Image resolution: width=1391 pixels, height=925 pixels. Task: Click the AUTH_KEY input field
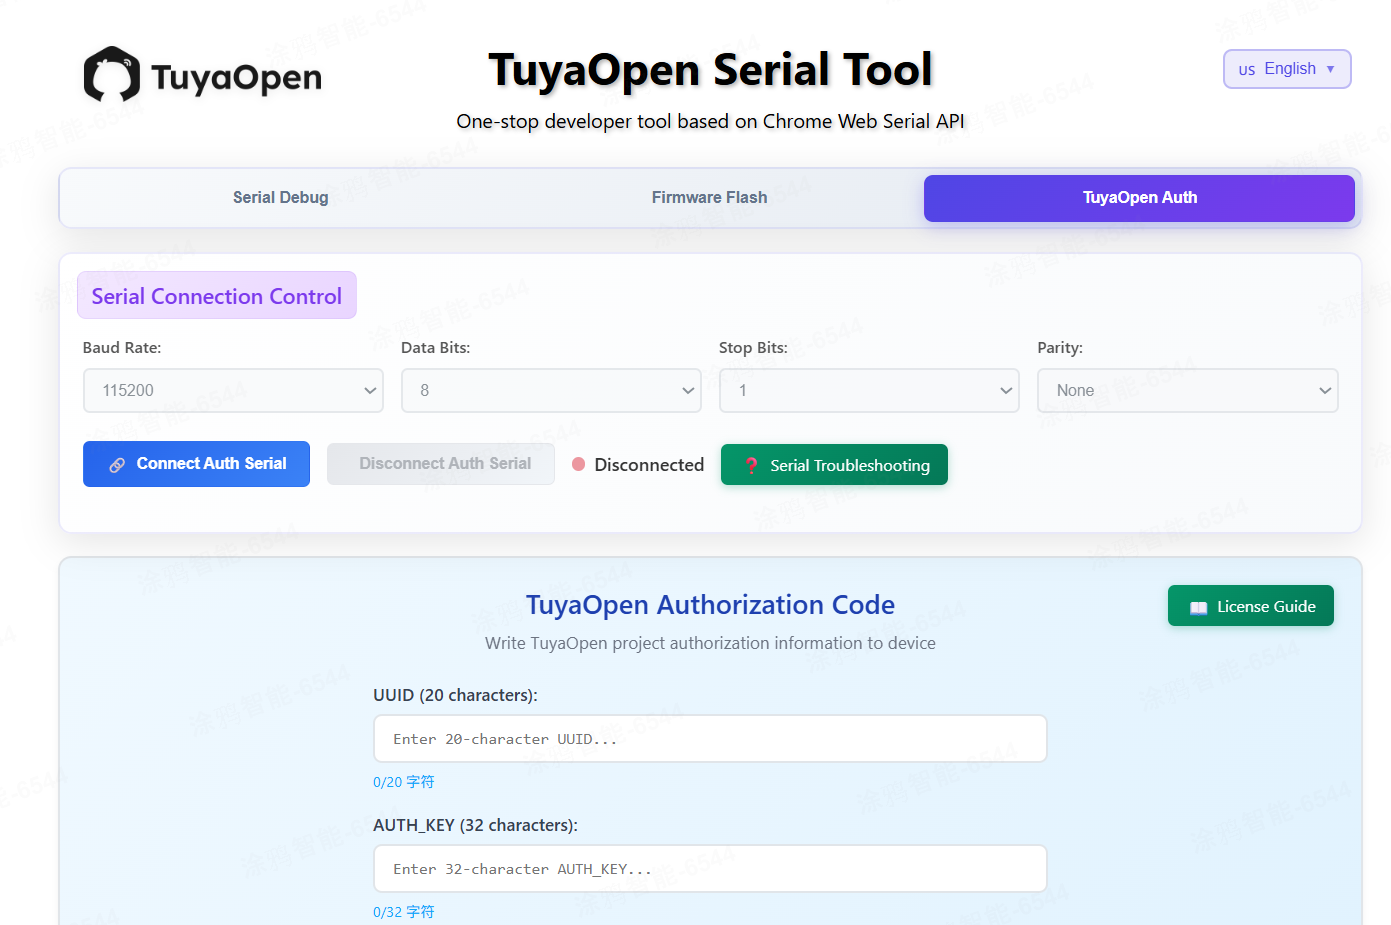coord(710,868)
